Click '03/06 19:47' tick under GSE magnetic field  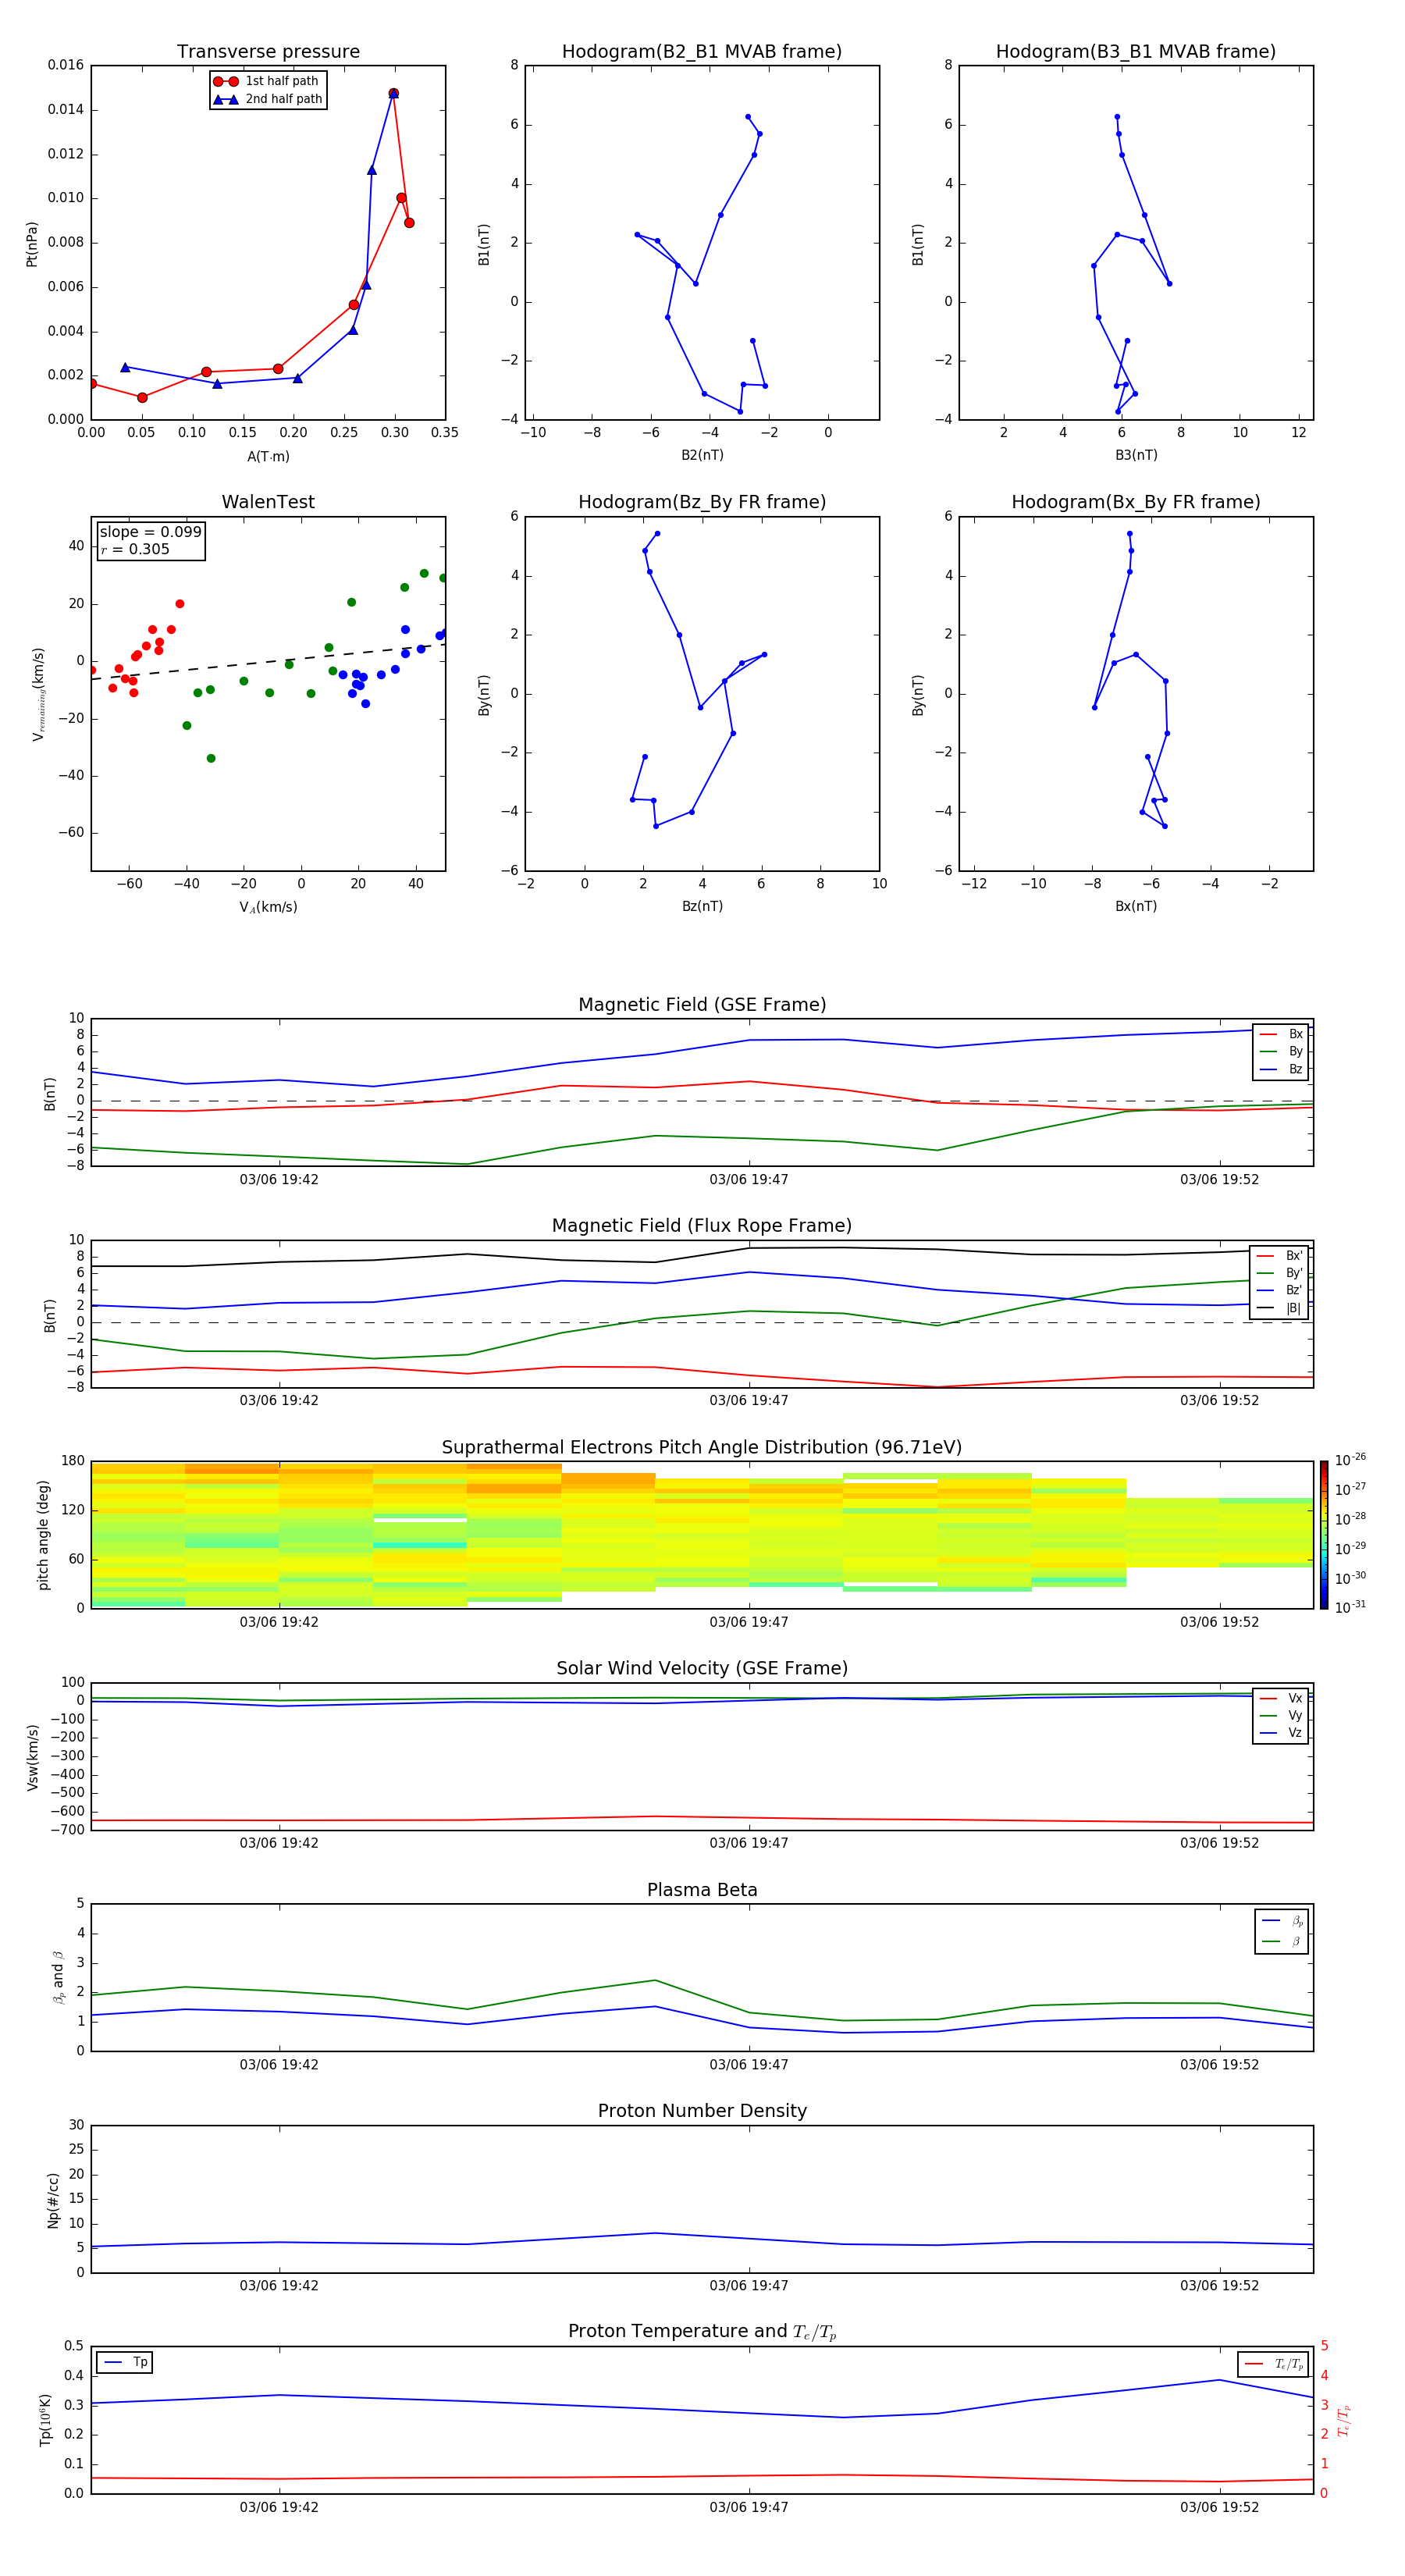pyautogui.click(x=749, y=1179)
